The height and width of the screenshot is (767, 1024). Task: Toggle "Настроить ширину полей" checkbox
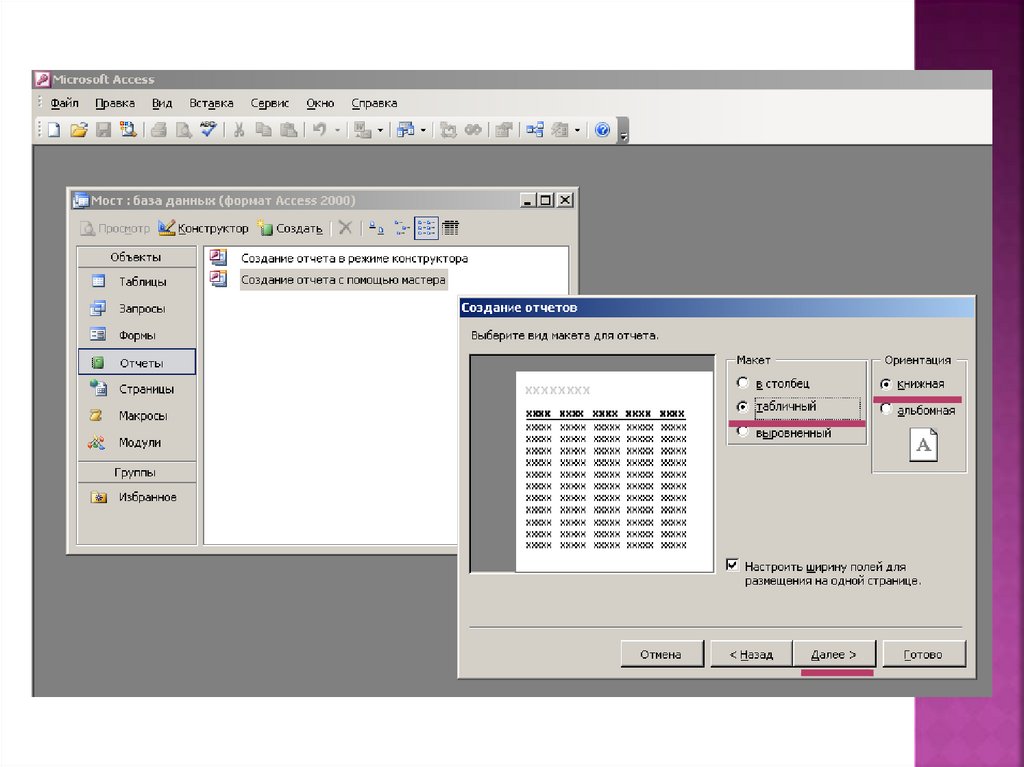[733, 566]
